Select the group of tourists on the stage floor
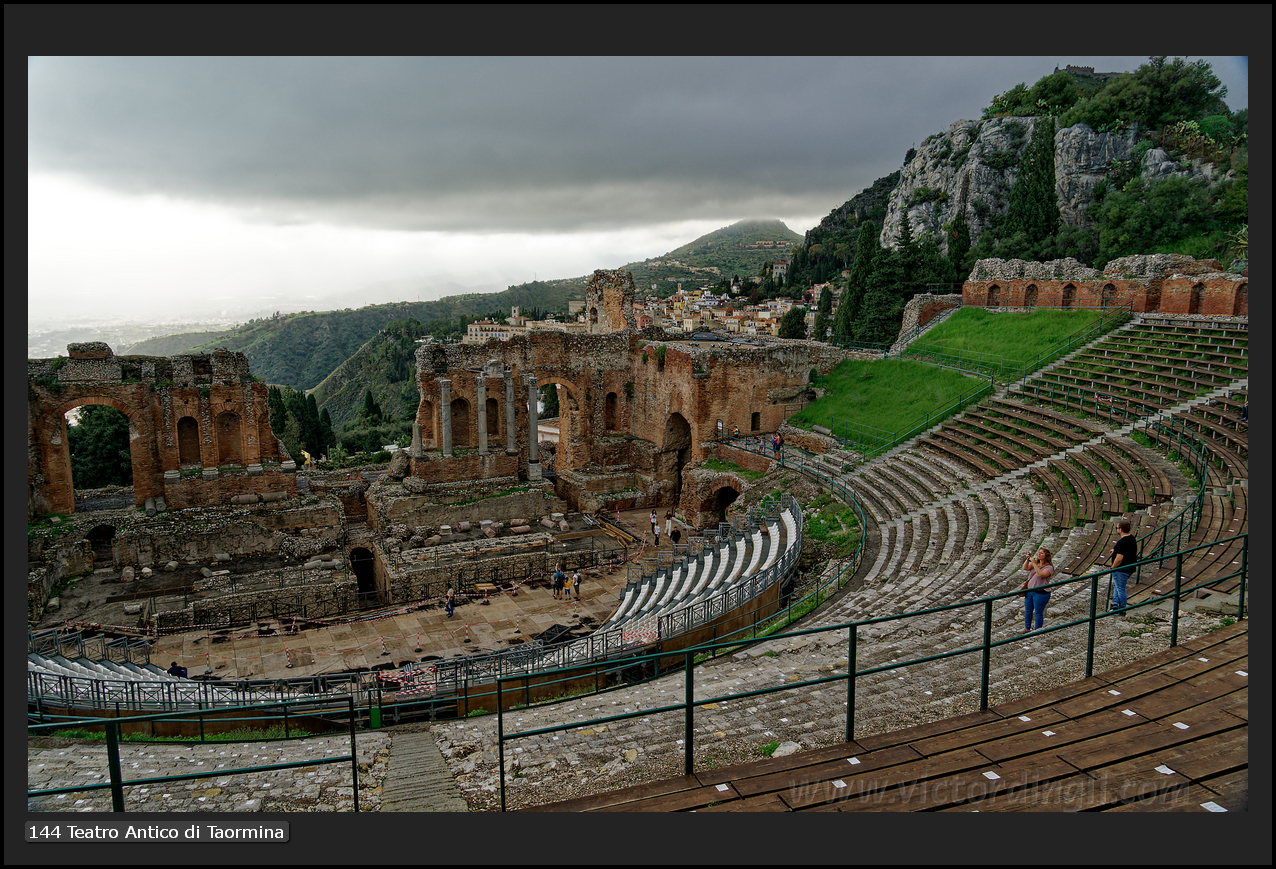This screenshot has height=869, width=1276. tap(566, 582)
